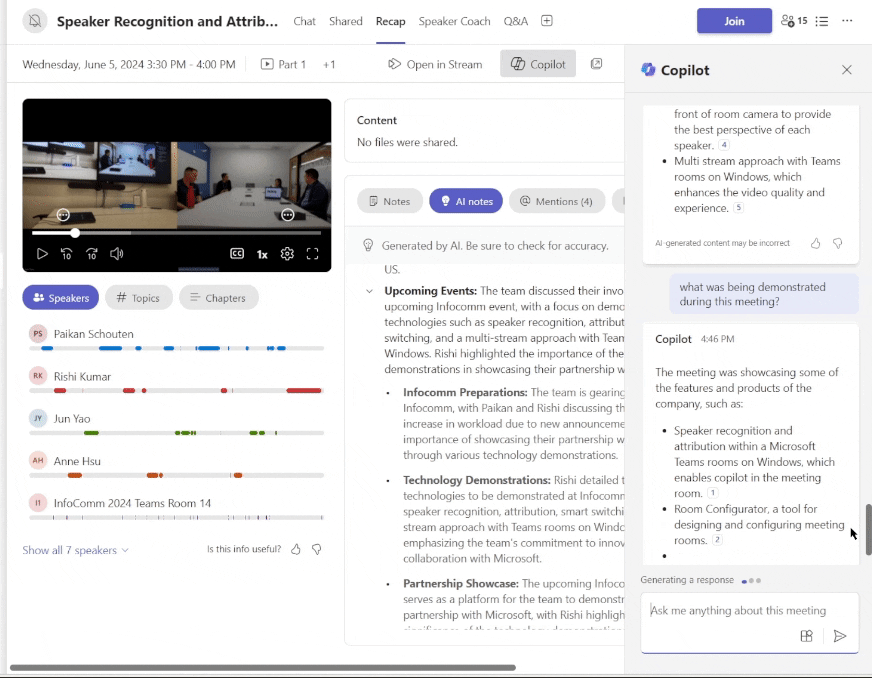The image size is (872, 678).
Task: Click Jun Yao's JY avatar
Action: (x=38, y=418)
